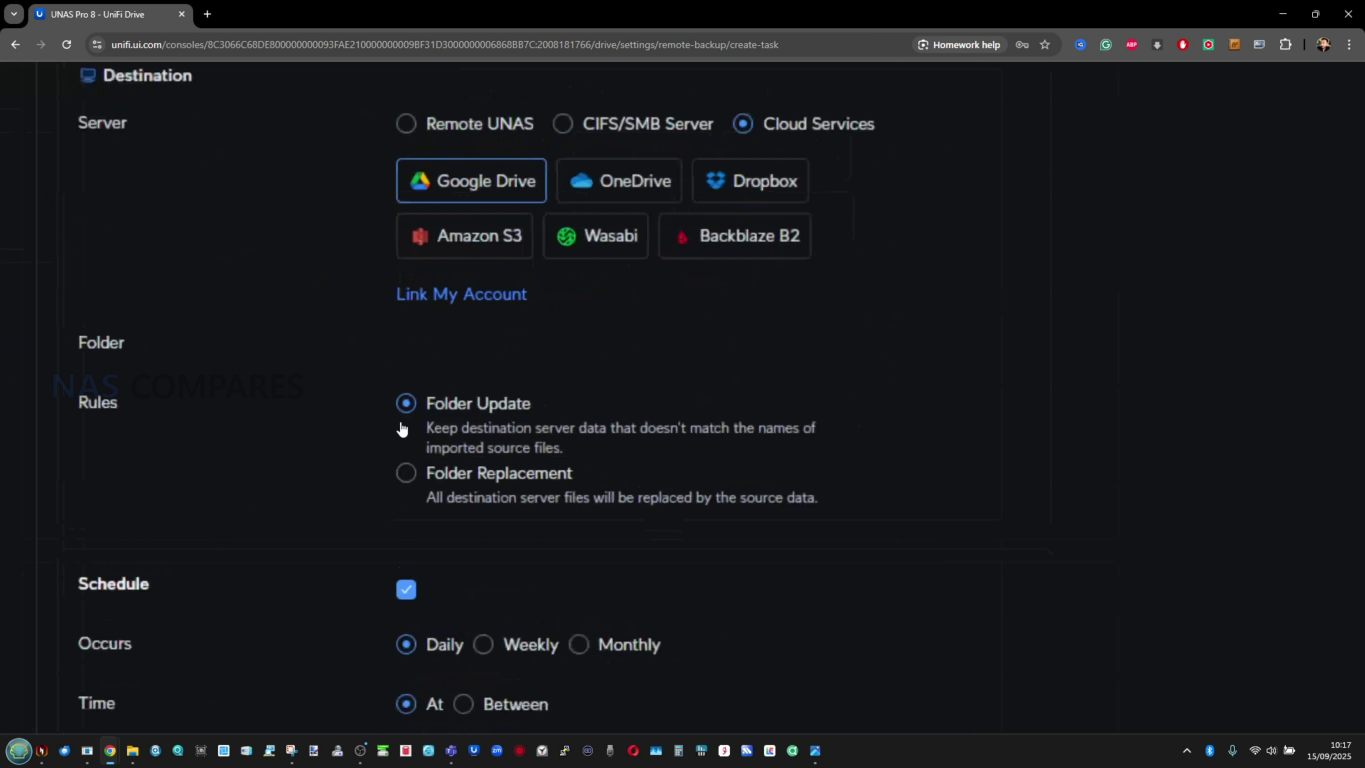Screen dimensions: 1365x768
Task: Open the Grammarly extension icon
Action: pos(1106,45)
